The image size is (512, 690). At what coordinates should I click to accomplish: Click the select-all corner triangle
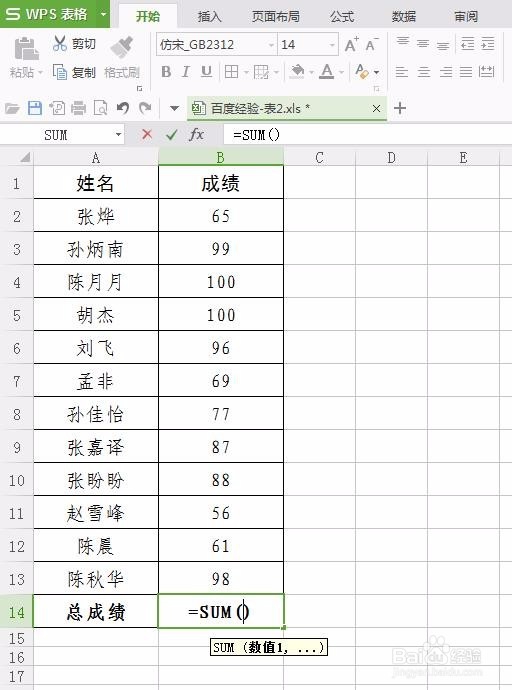(x=25, y=157)
